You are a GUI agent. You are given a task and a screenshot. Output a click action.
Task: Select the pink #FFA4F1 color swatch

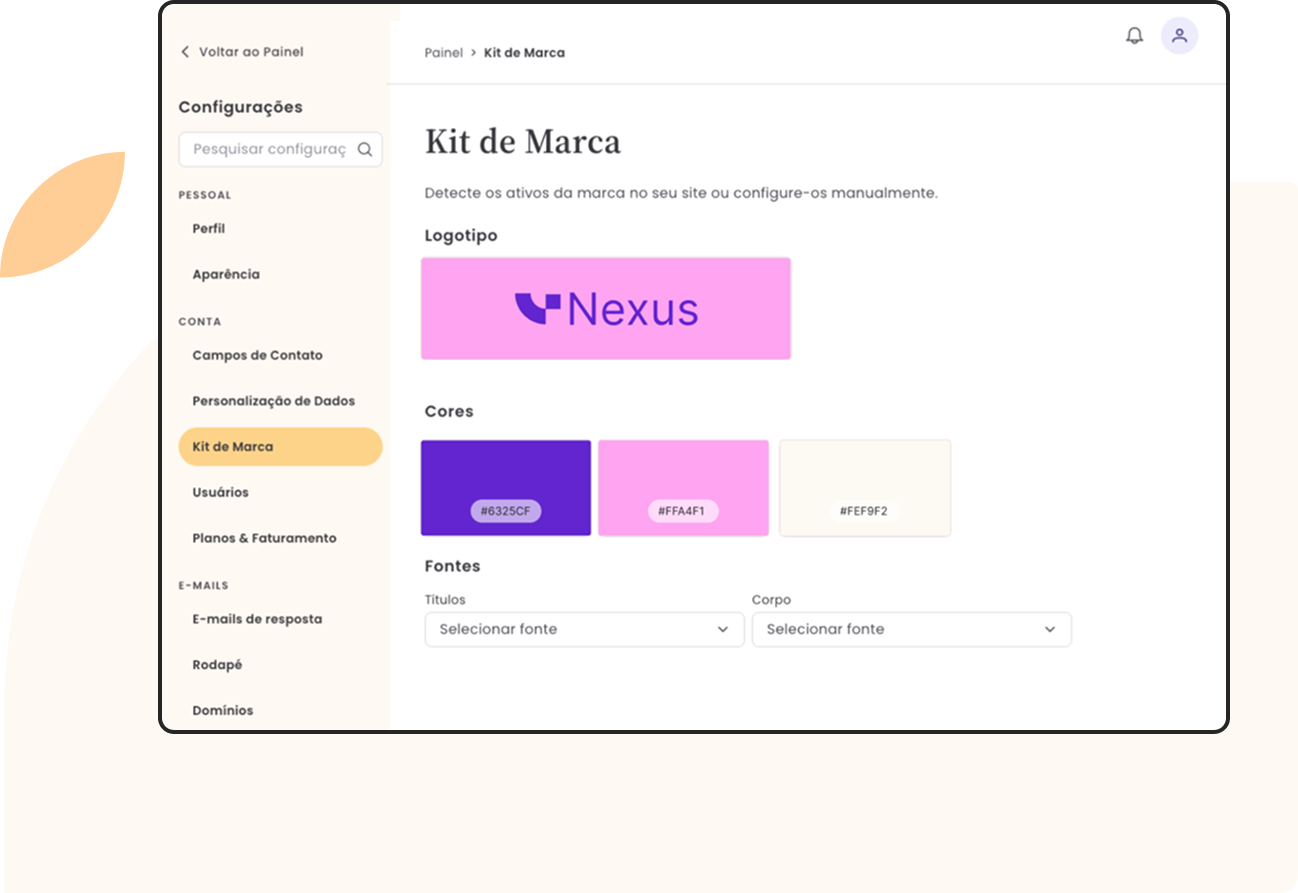coord(684,488)
